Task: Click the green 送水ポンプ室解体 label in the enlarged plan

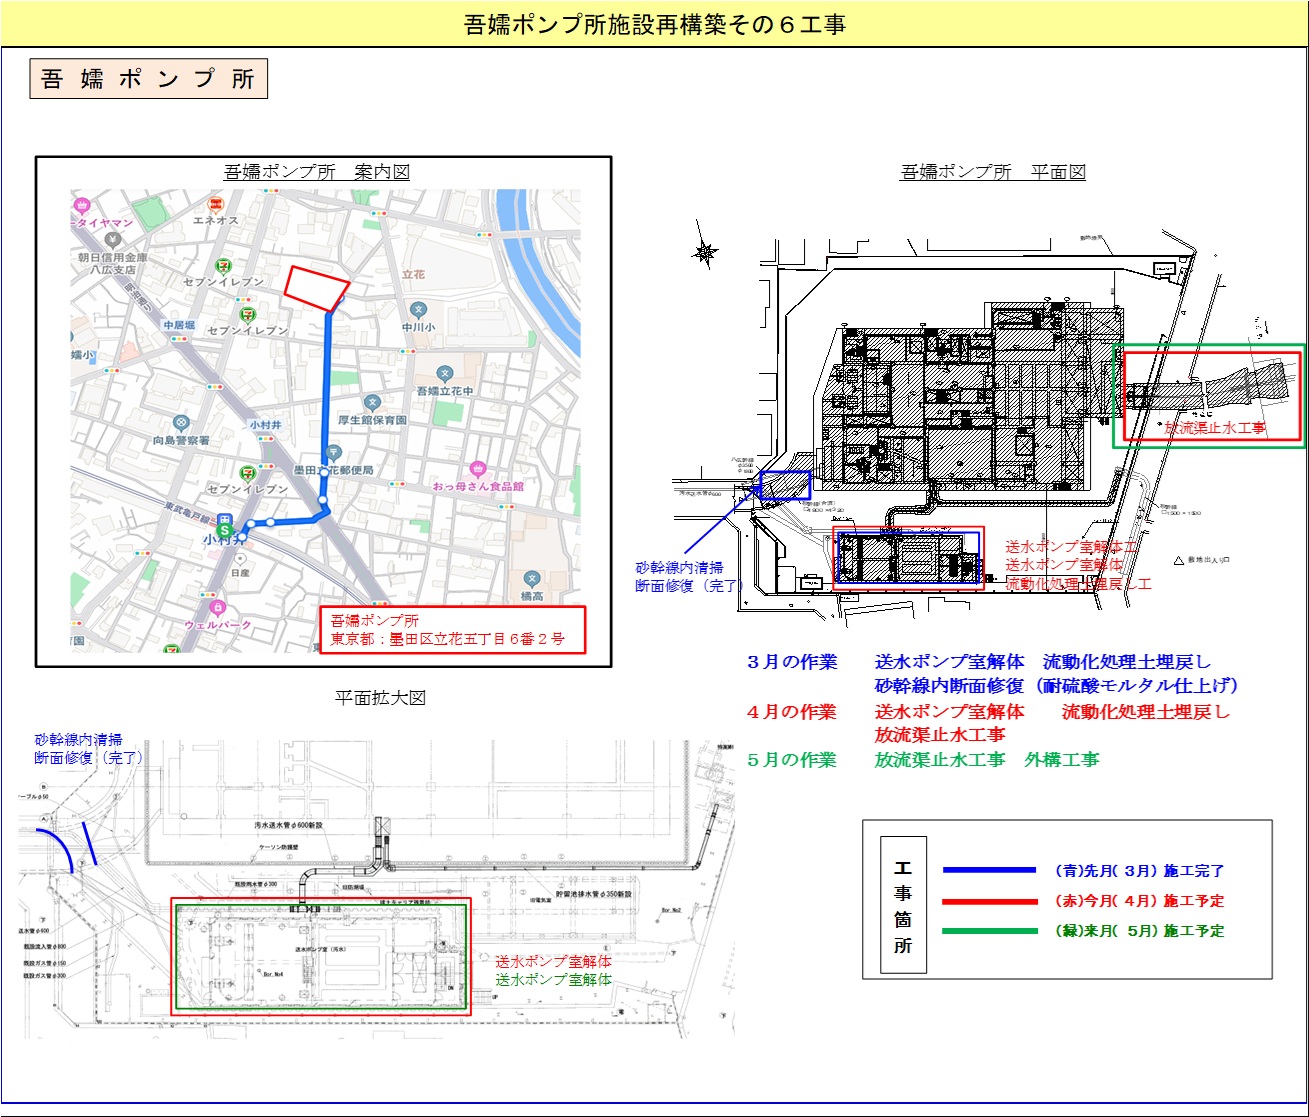Action: (x=554, y=980)
